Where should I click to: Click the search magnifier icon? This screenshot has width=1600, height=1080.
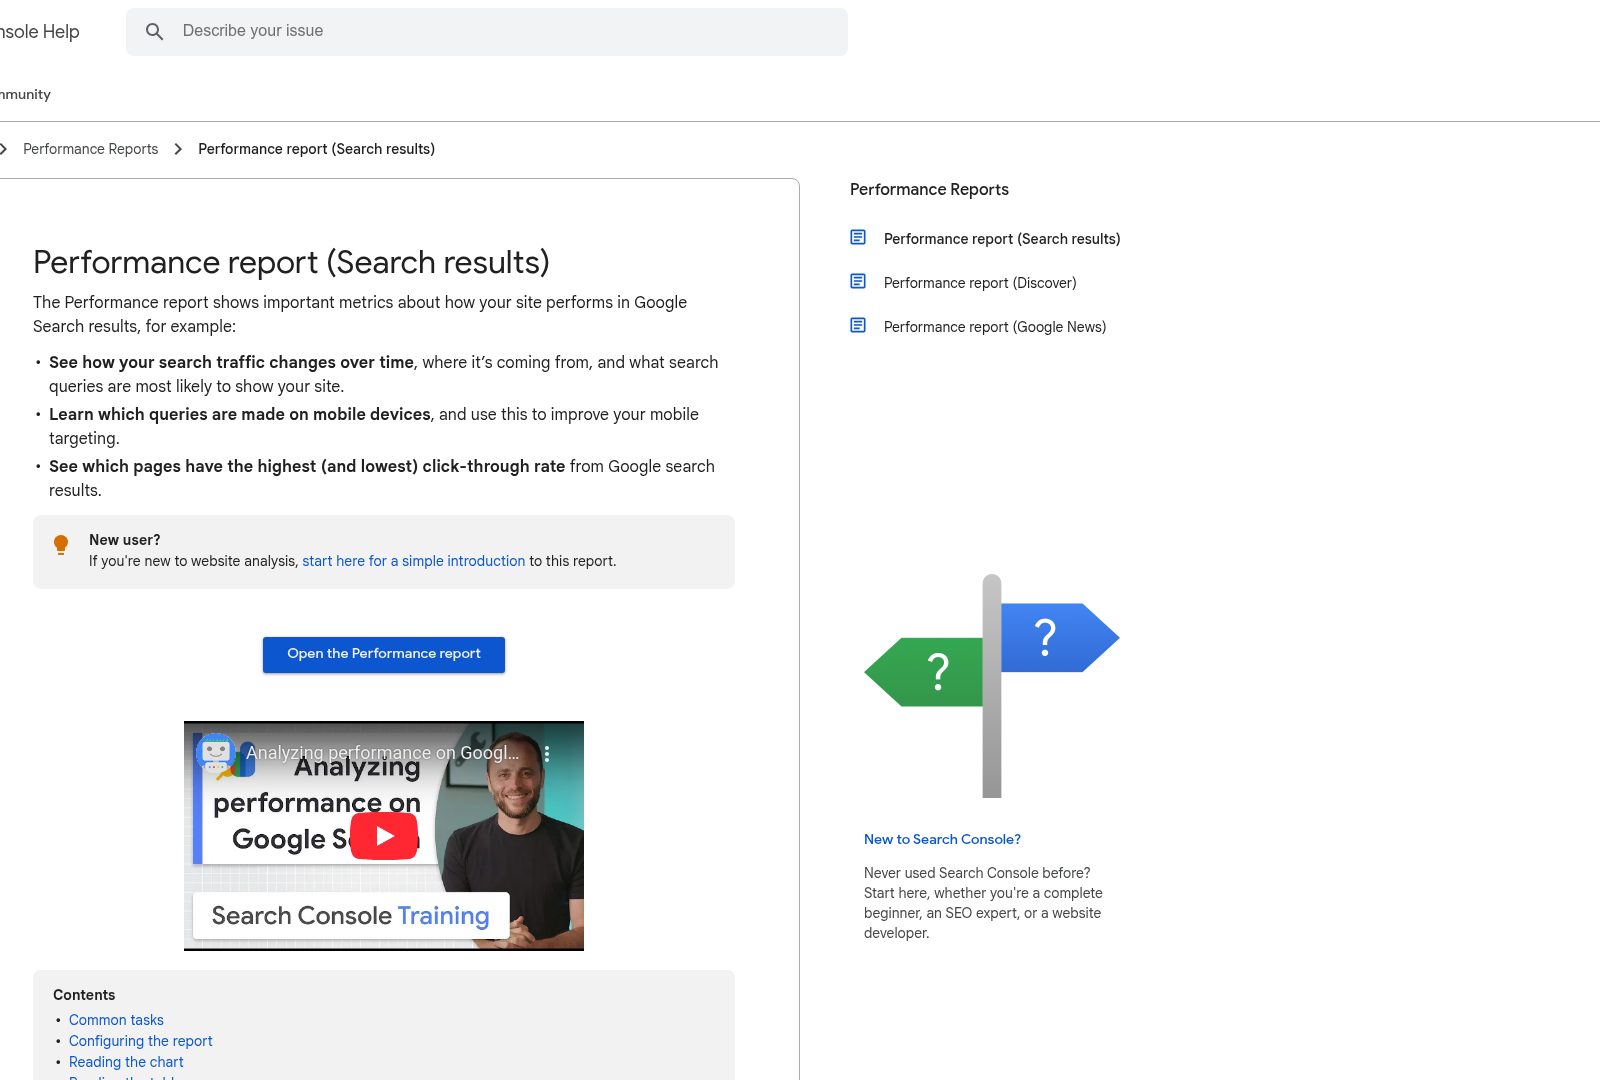pyautogui.click(x=154, y=32)
